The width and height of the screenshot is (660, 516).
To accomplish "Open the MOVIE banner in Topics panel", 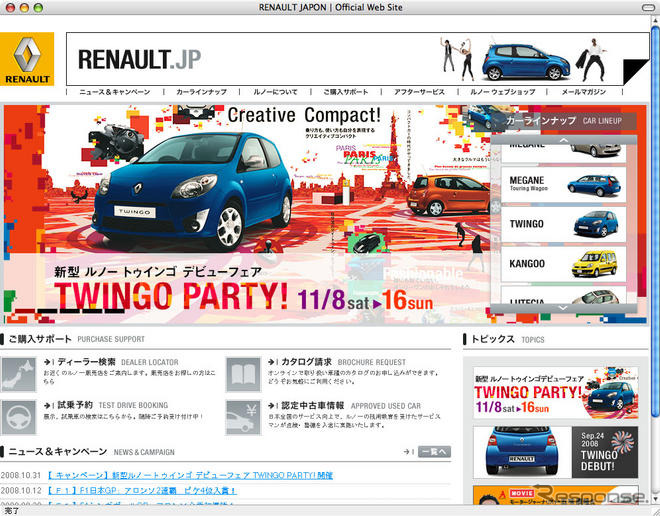I will 556,495.
